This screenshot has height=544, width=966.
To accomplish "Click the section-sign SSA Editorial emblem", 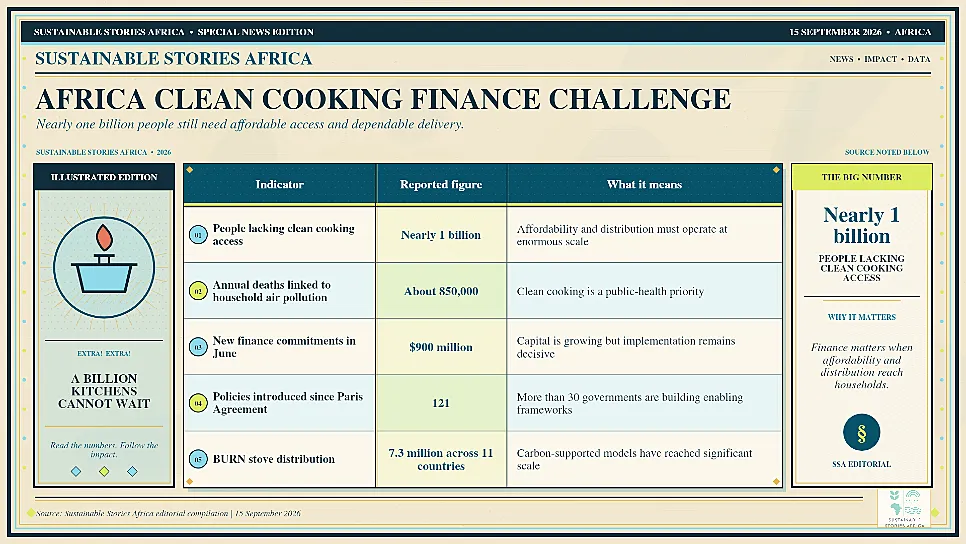I will [x=861, y=432].
